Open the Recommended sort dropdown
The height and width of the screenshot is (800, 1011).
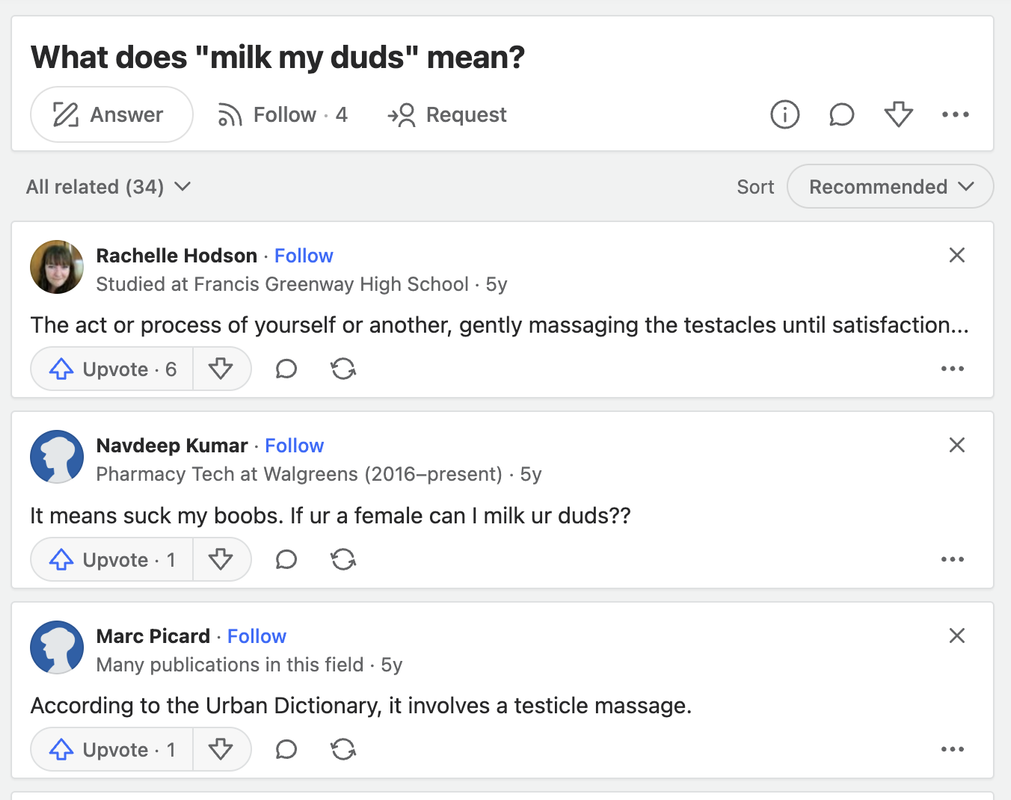point(890,187)
